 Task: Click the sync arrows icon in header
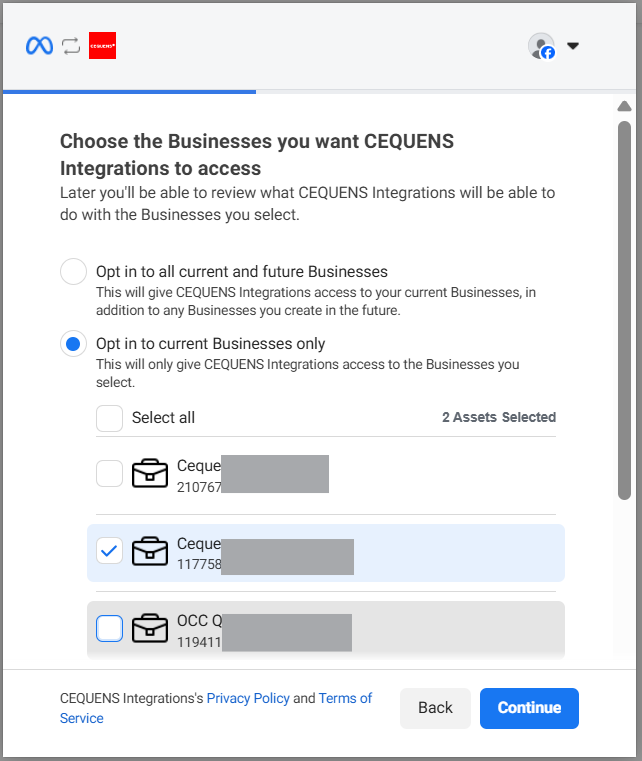coord(71,46)
